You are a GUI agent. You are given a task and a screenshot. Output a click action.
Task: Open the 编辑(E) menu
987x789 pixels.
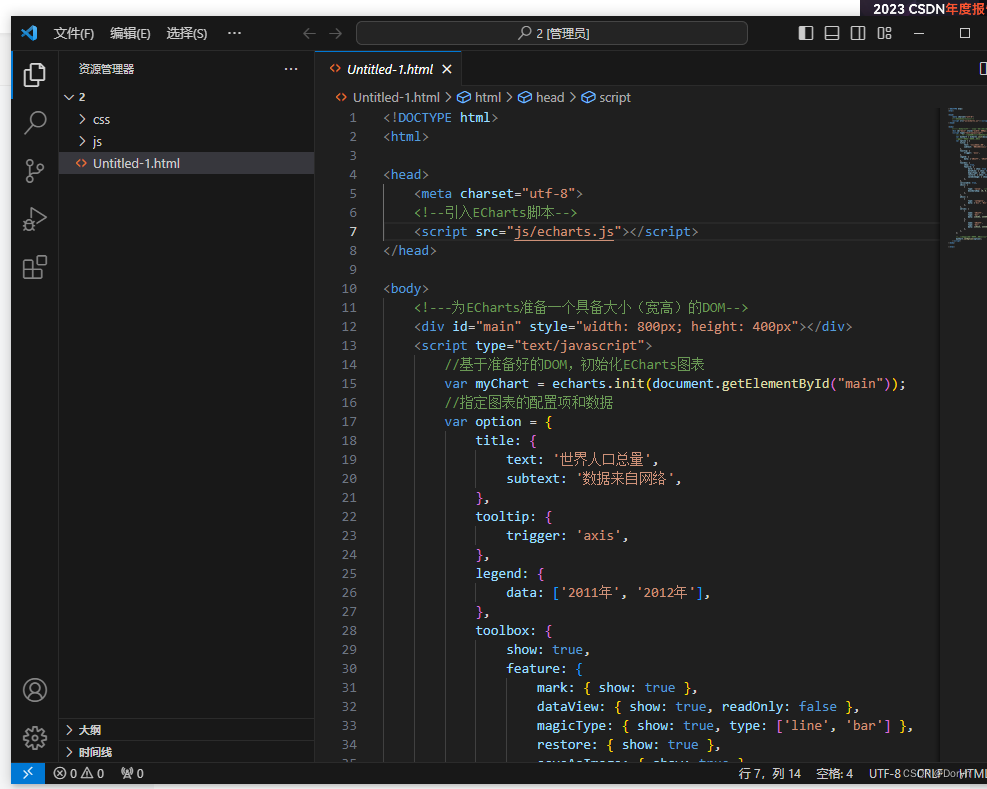(130, 33)
